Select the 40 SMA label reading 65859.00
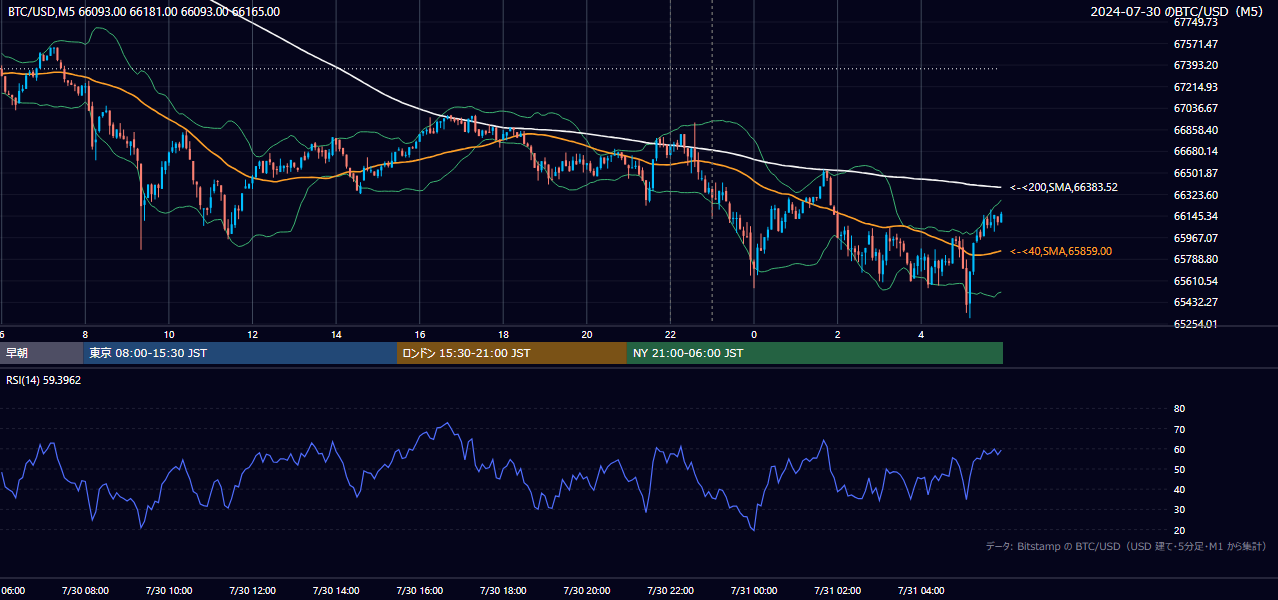Image resolution: width=1278 pixels, height=600 pixels. pyautogui.click(x=1061, y=251)
